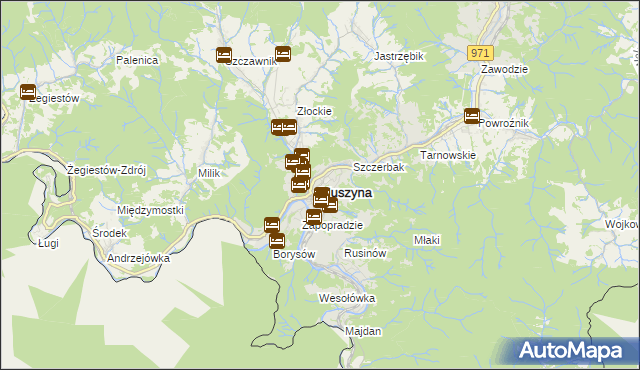This screenshot has height=370, width=640.
Task: Click the hotel icon above Zapopradzie label
Action: pos(314,217)
